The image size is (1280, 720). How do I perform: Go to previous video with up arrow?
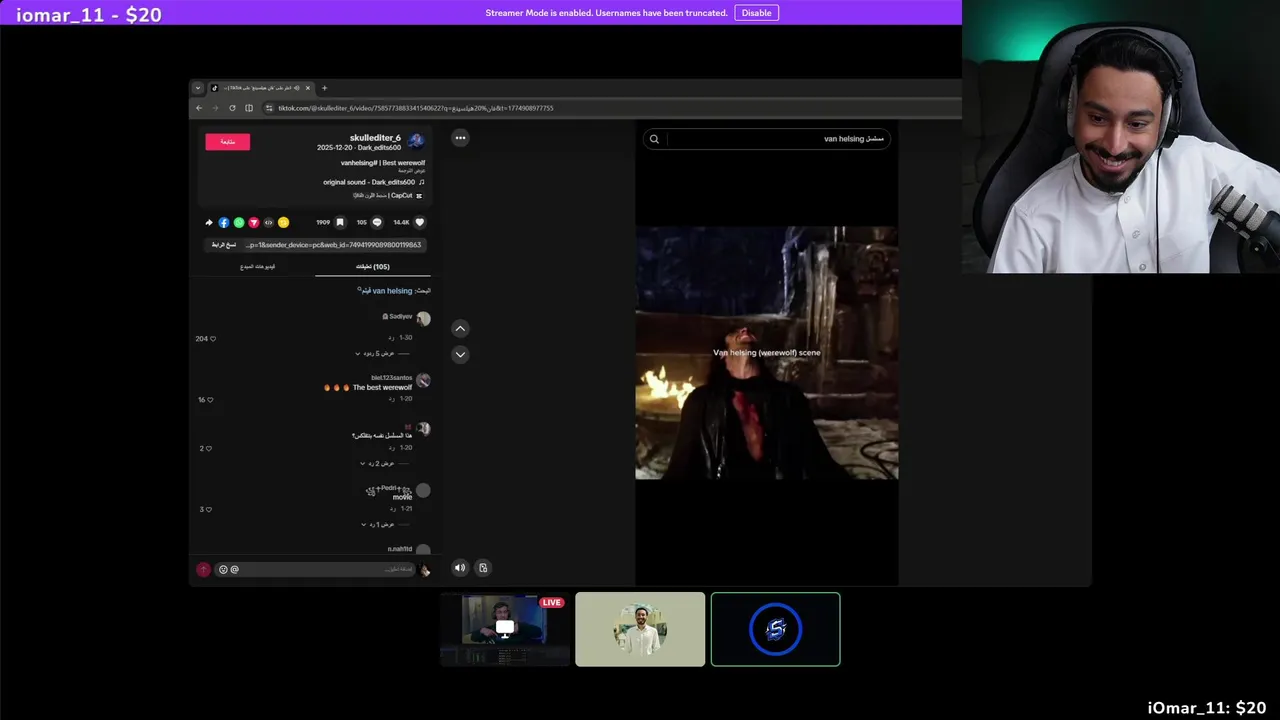[460, 328]
